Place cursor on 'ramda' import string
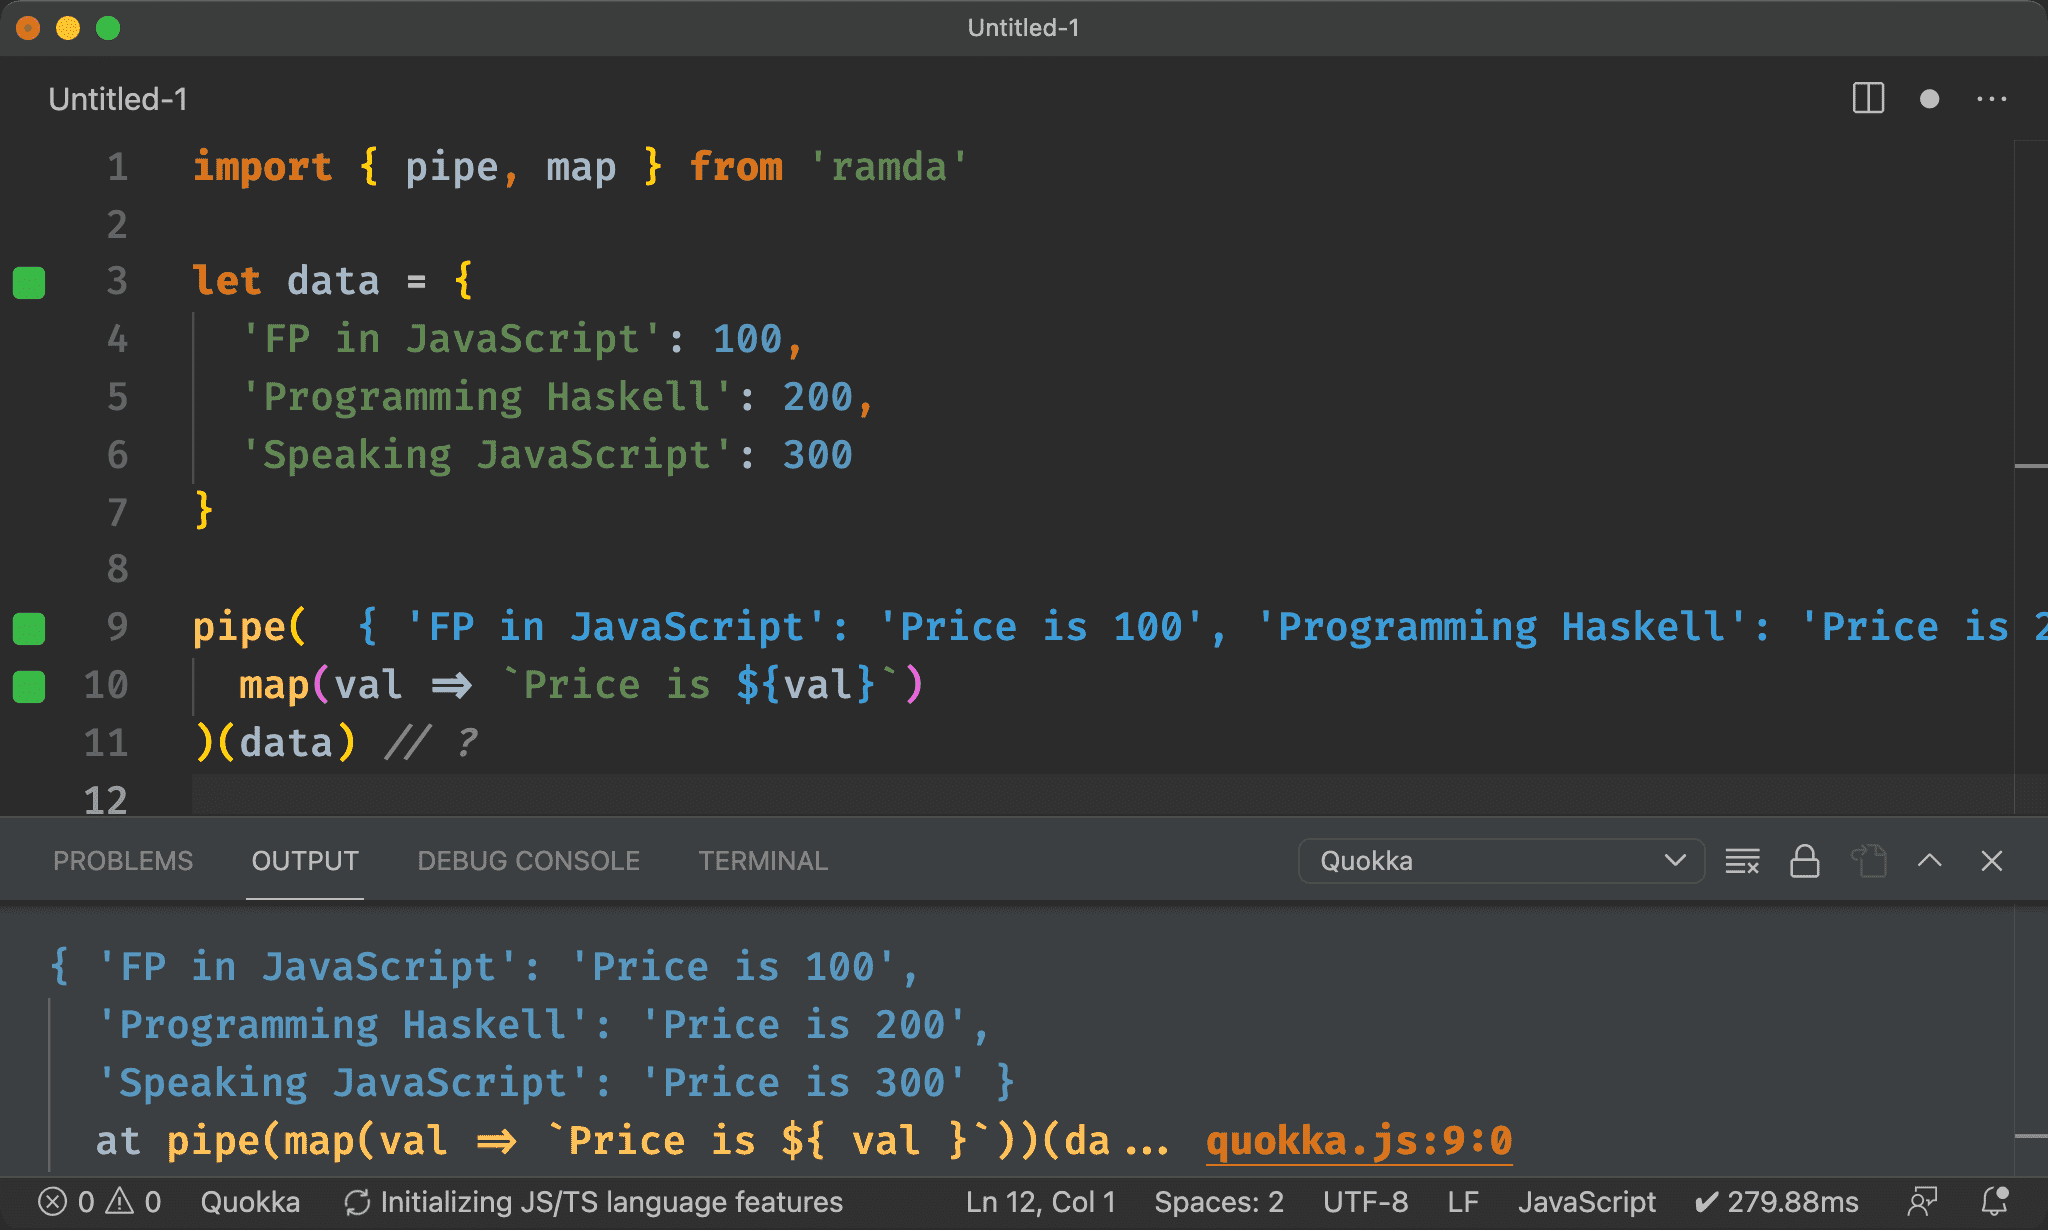The height and width of the screenshot is (1230, 2048). coord(888,167)
